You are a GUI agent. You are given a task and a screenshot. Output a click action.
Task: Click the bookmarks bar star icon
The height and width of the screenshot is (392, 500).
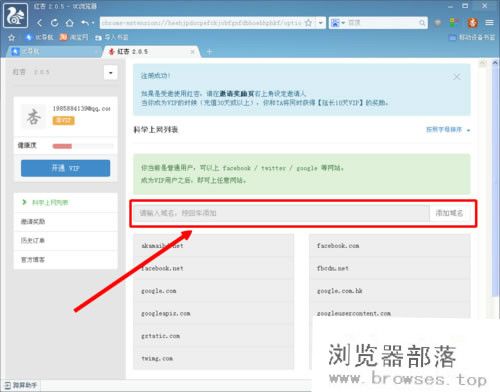pyautogui.click(x=11, y=37)
